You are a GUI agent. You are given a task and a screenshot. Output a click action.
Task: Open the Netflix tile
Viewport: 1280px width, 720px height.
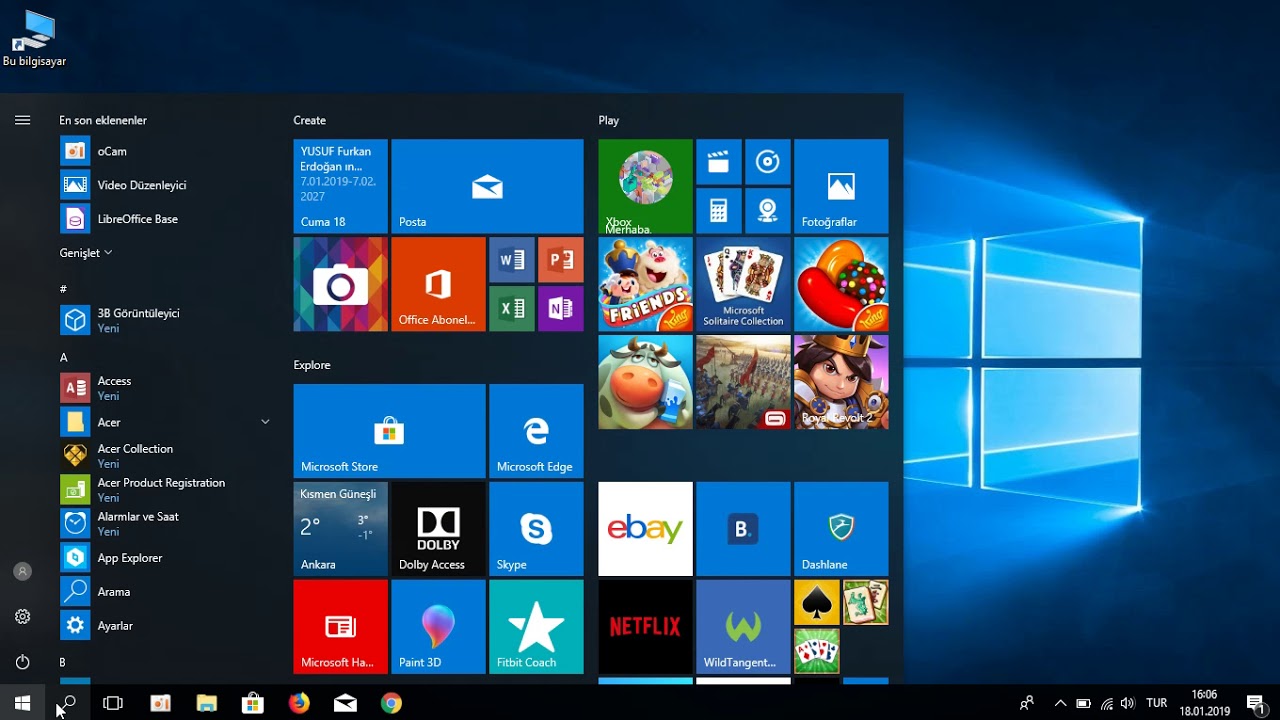pos(645,627)
